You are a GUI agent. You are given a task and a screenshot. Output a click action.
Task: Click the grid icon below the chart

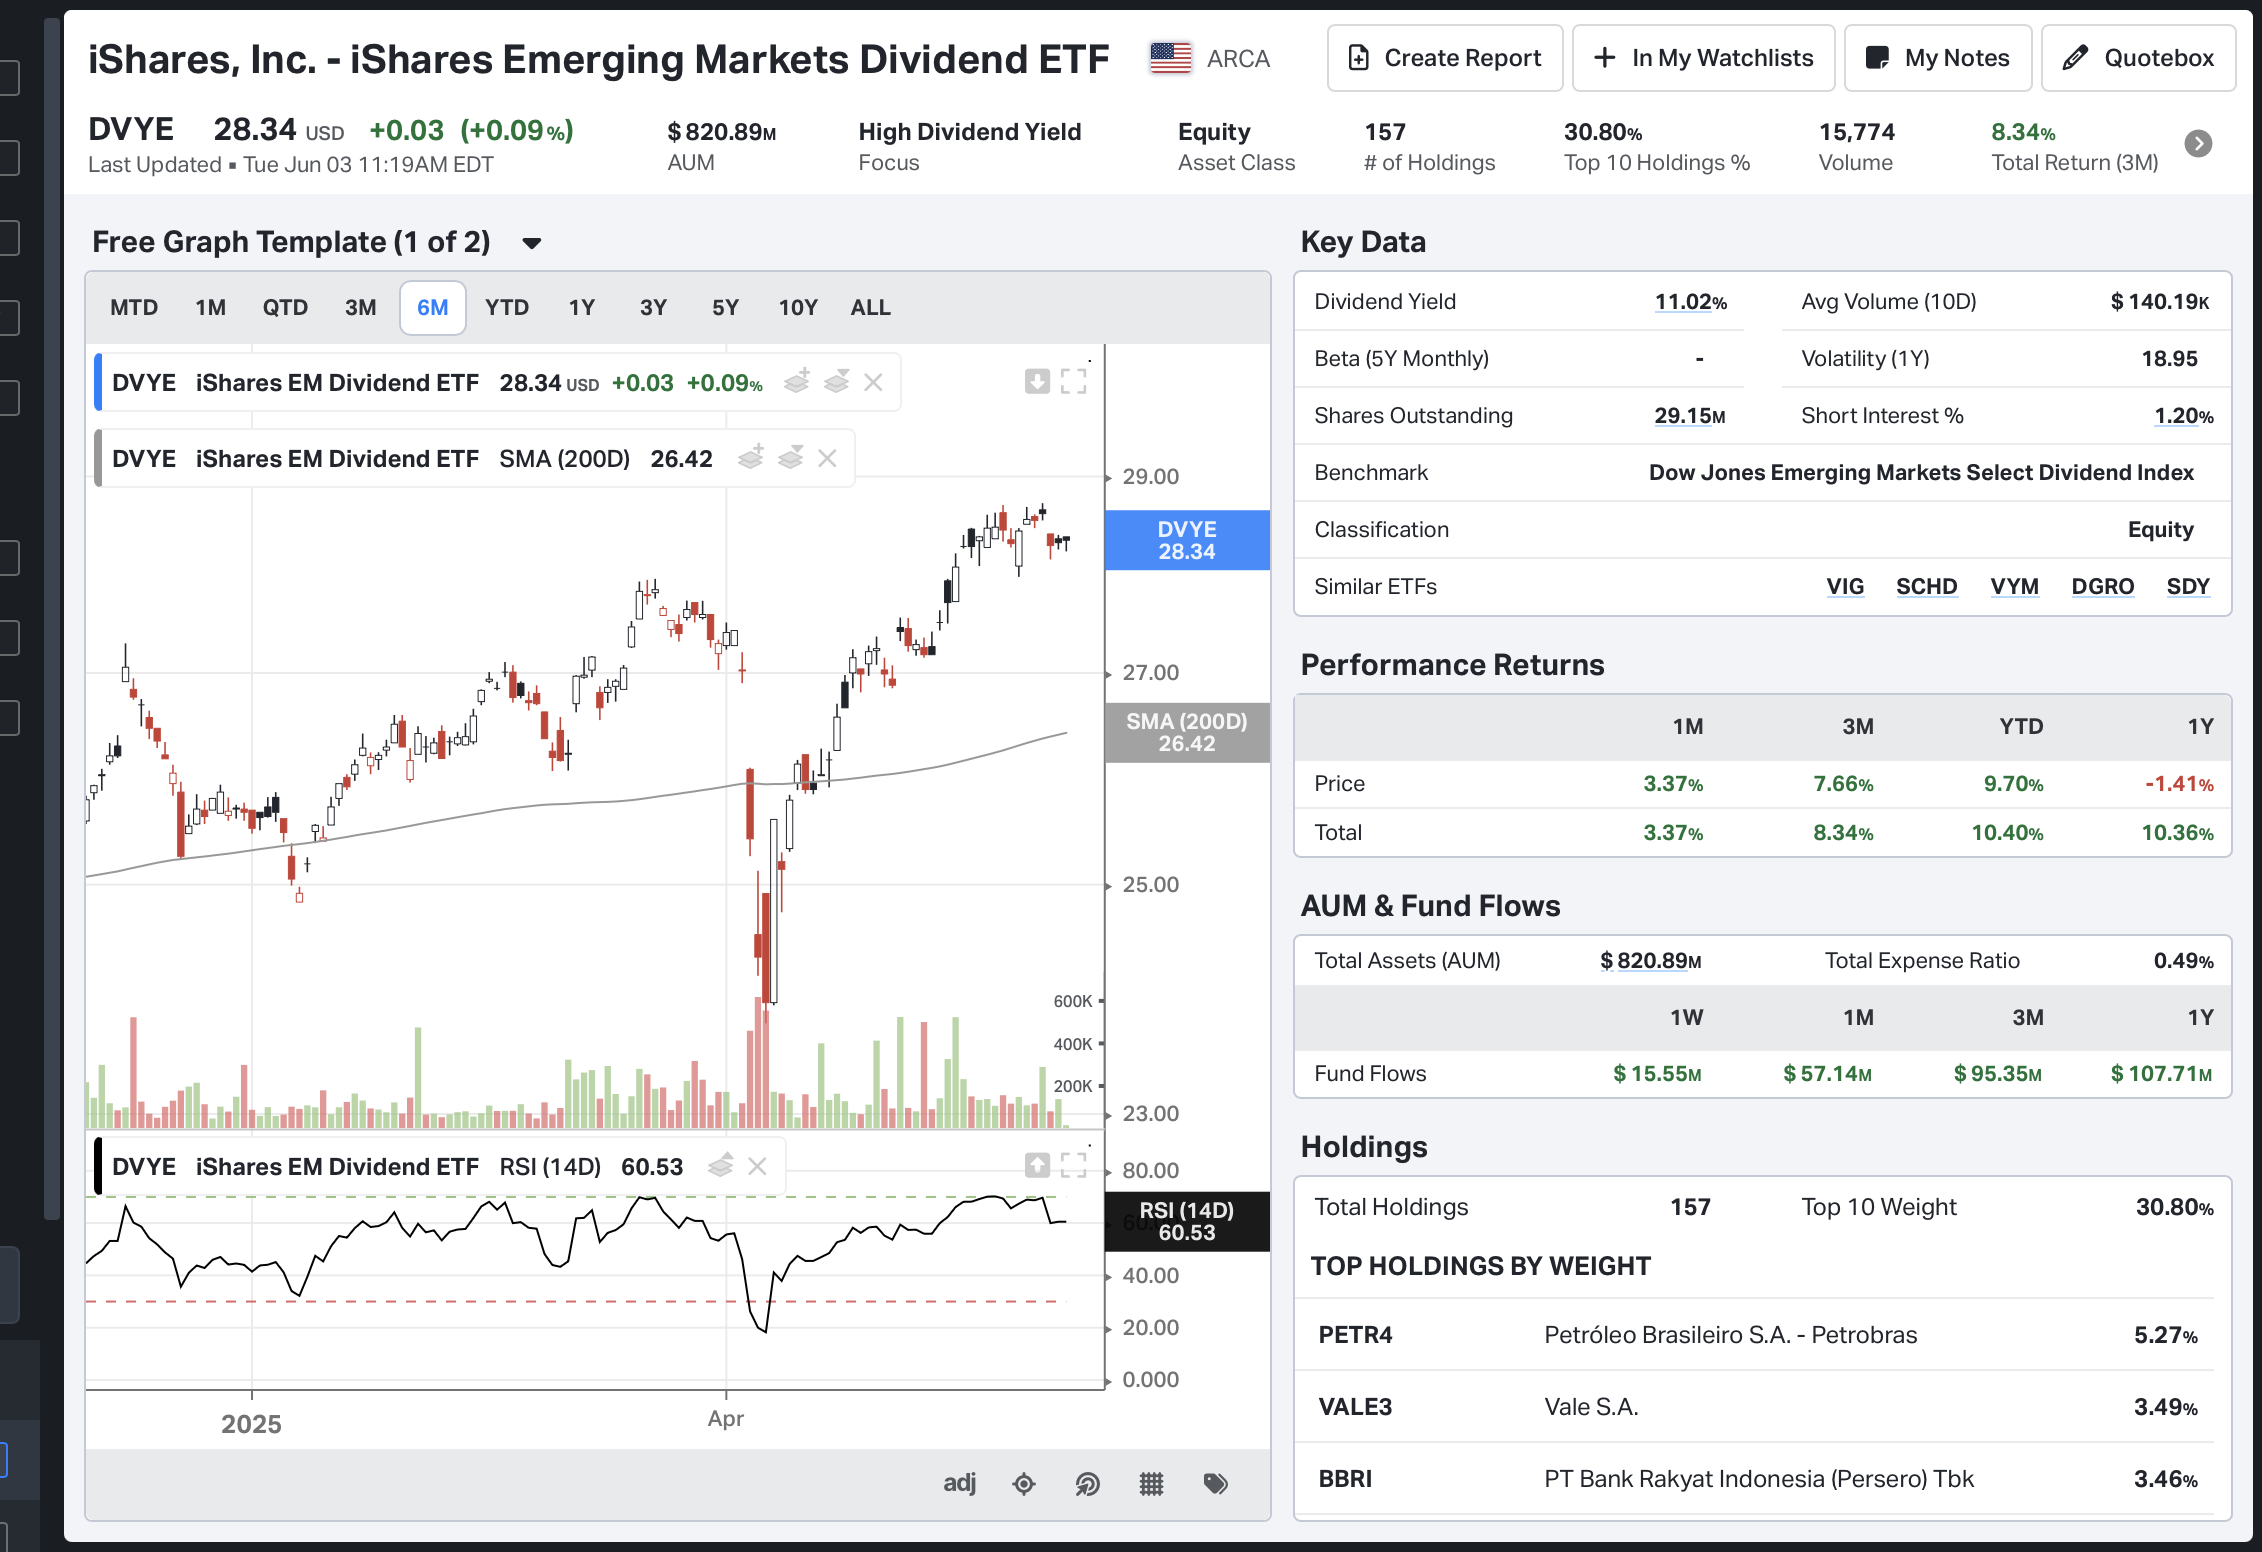point(1151,1484)
